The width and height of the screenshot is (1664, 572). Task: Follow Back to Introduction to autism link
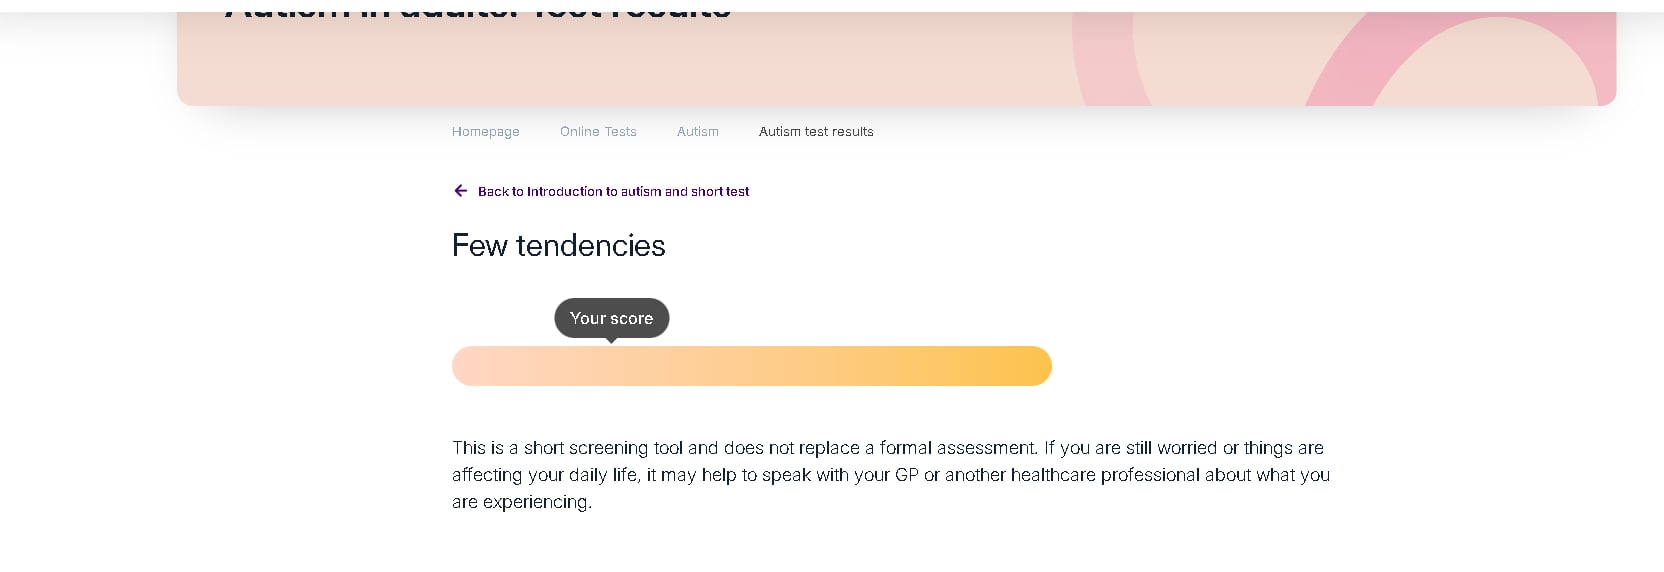613,192
